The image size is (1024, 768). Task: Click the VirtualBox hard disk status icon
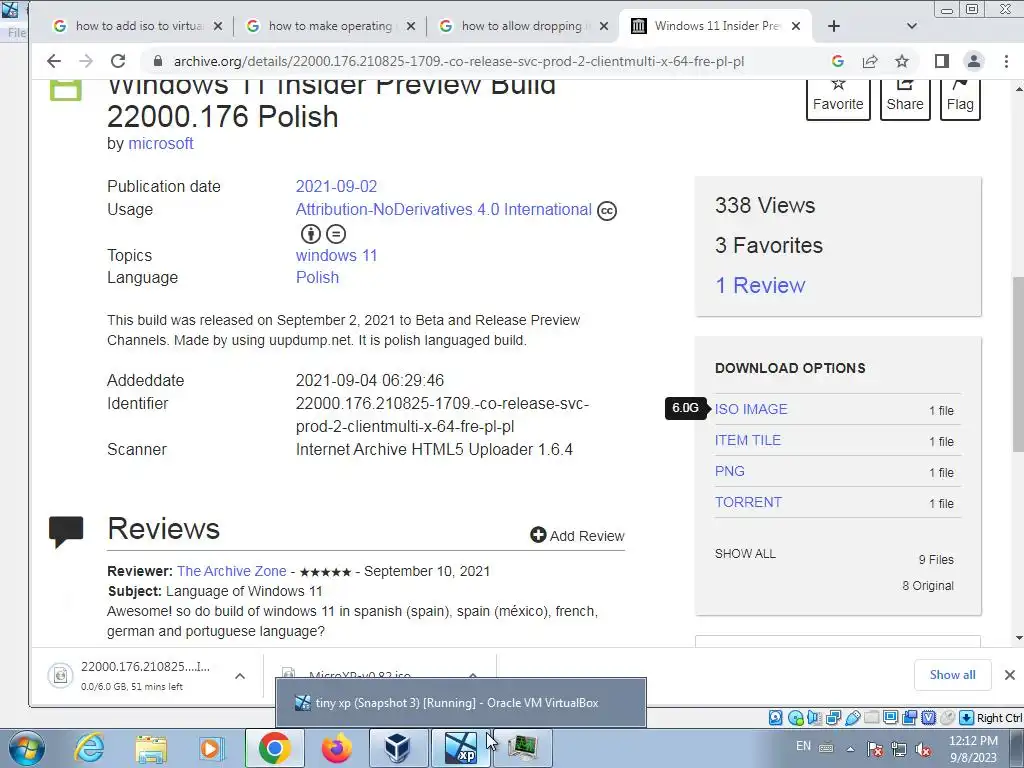[775, 718]
